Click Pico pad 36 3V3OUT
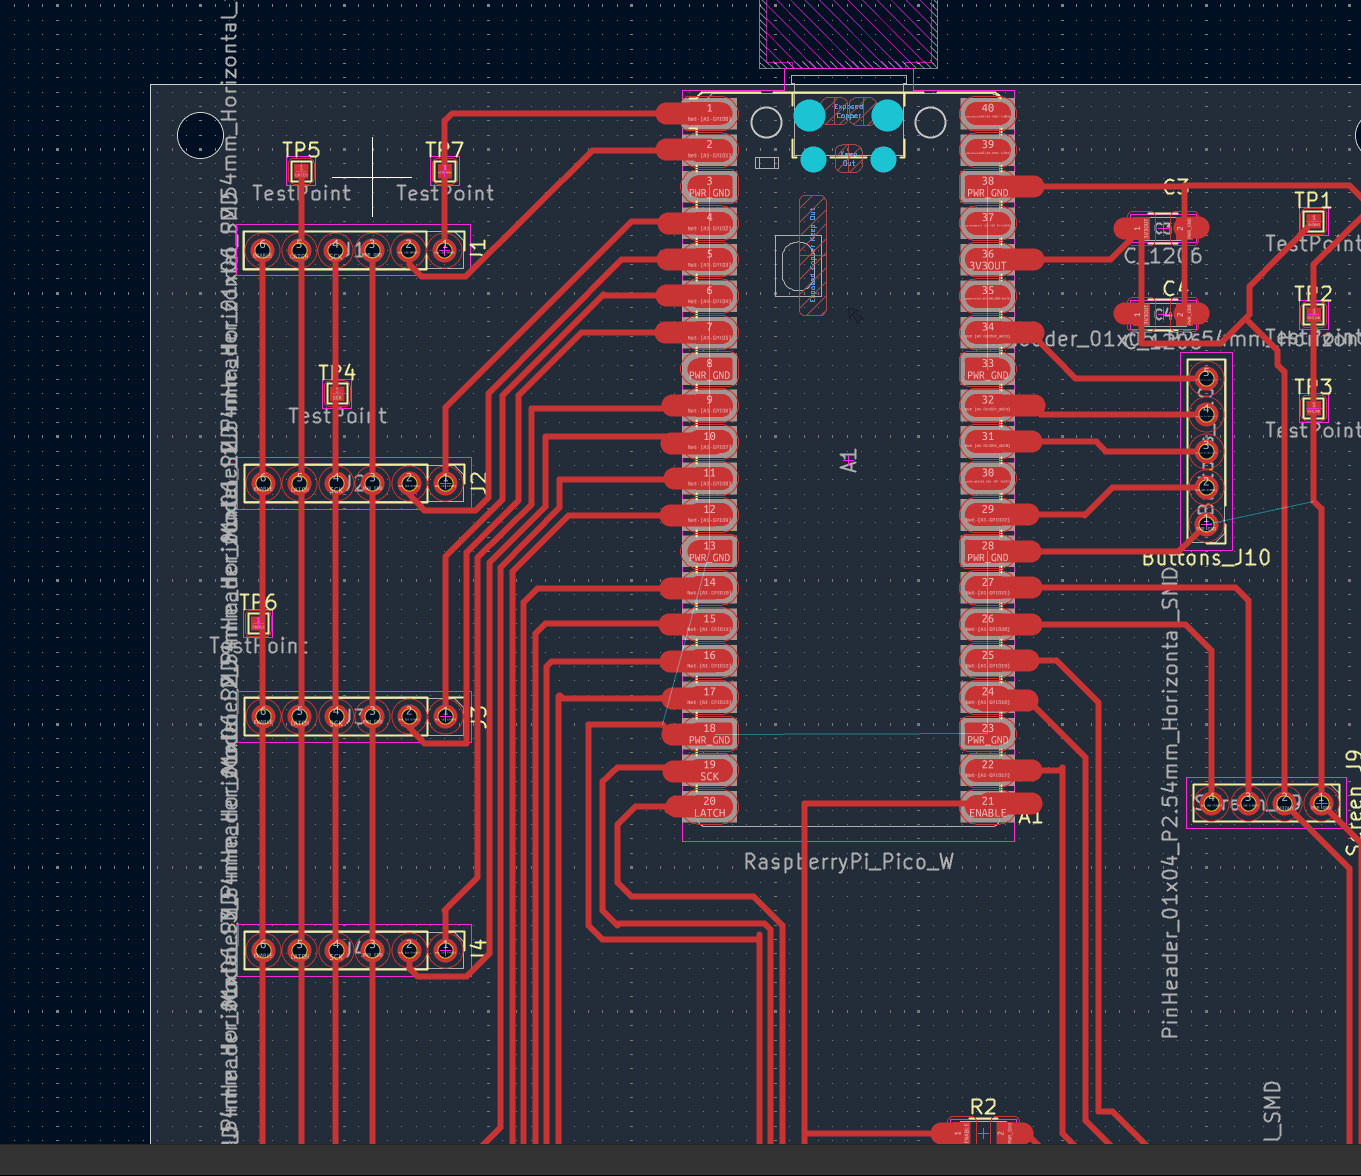Screen dimensions: 1361x1176 pyautogui.click(x=988, y=260)
